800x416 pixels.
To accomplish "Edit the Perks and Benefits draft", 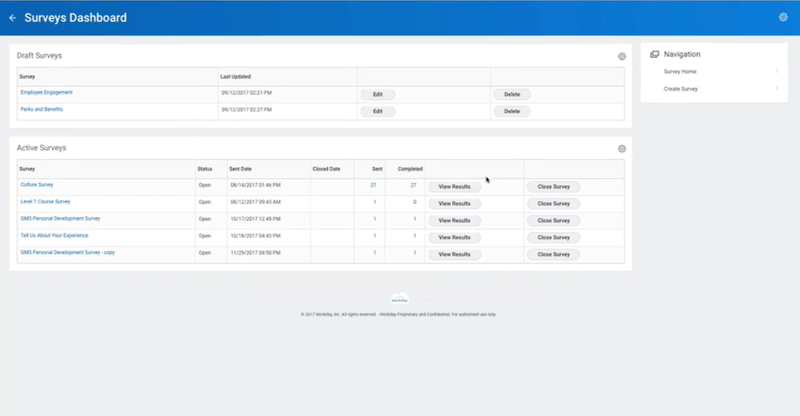I will [x=378, y=111].
